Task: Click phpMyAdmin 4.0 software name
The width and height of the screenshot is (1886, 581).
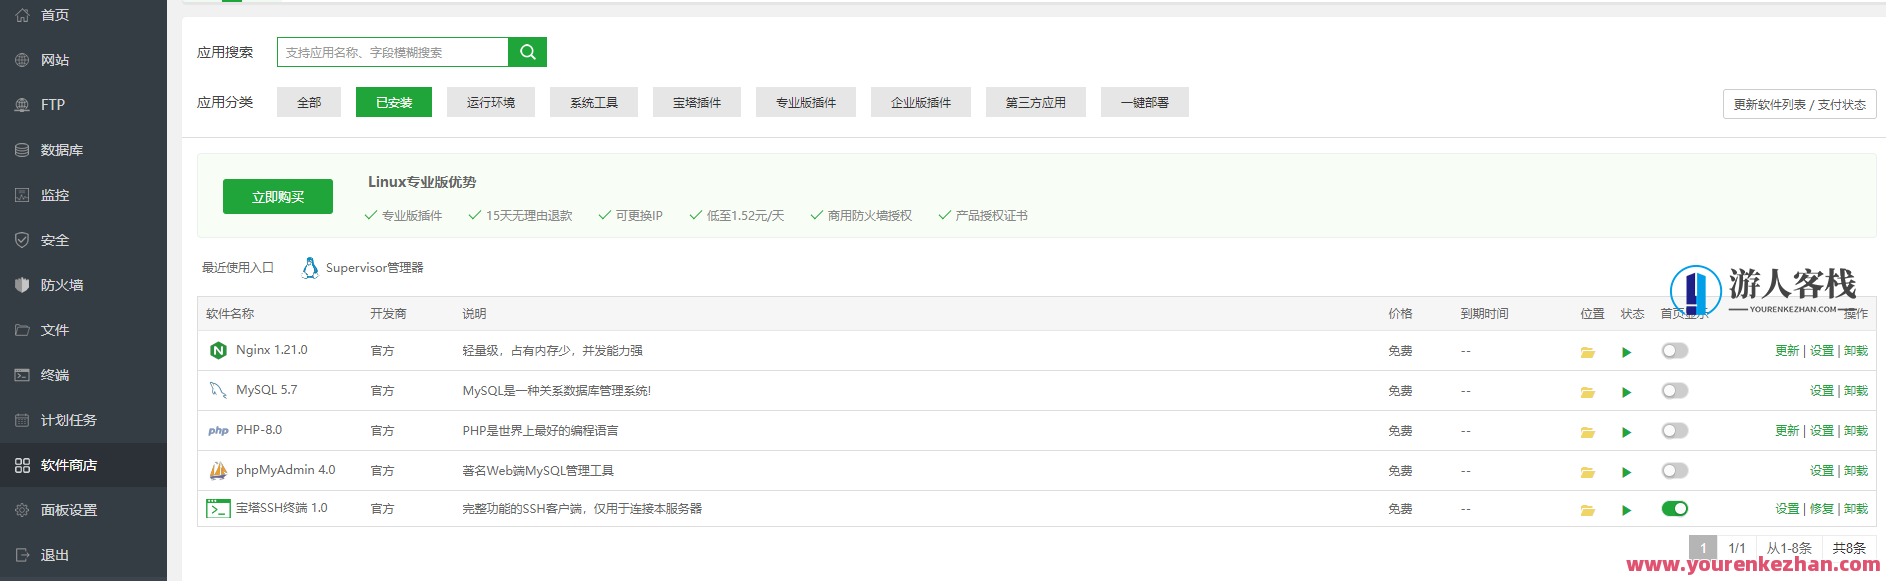Action: (286, 470)
